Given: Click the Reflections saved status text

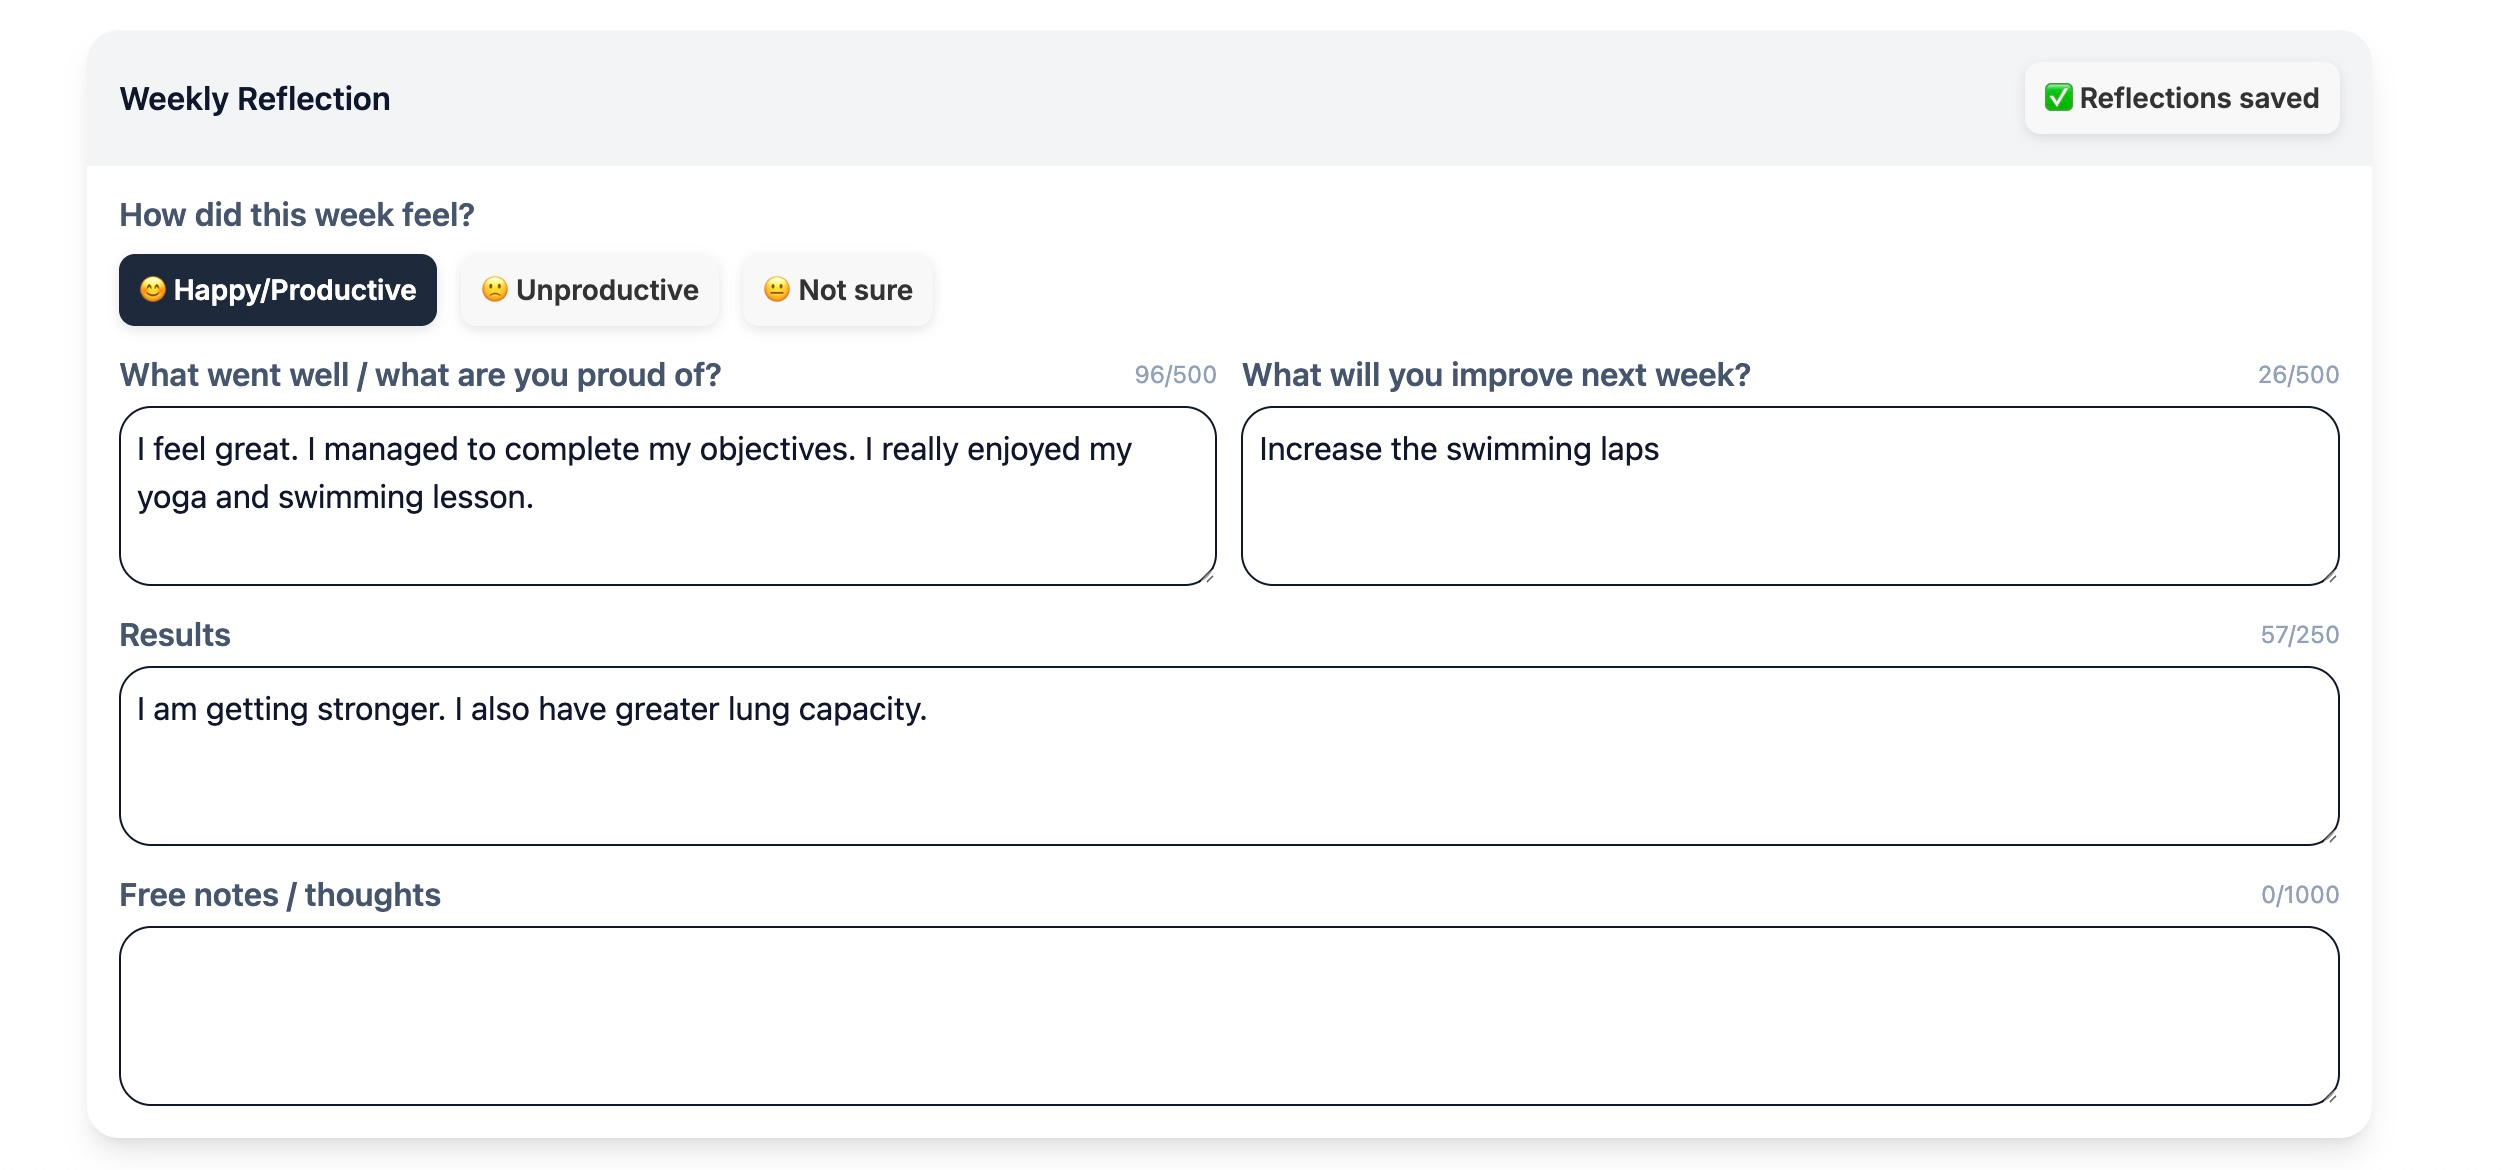Looking at the screenshot, I should tap(2198, 98).
